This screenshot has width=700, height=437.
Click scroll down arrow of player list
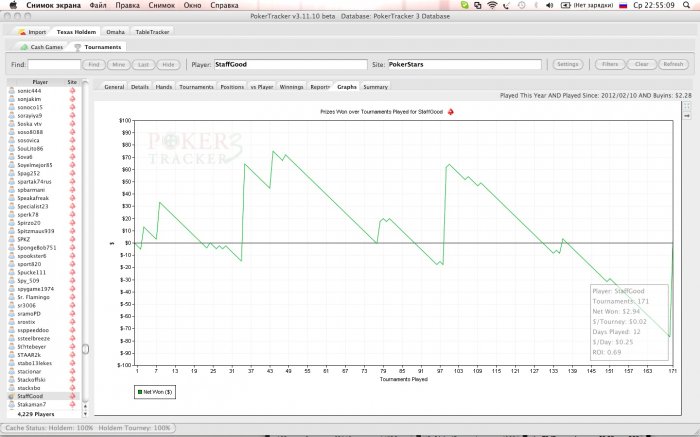(85, 413)
